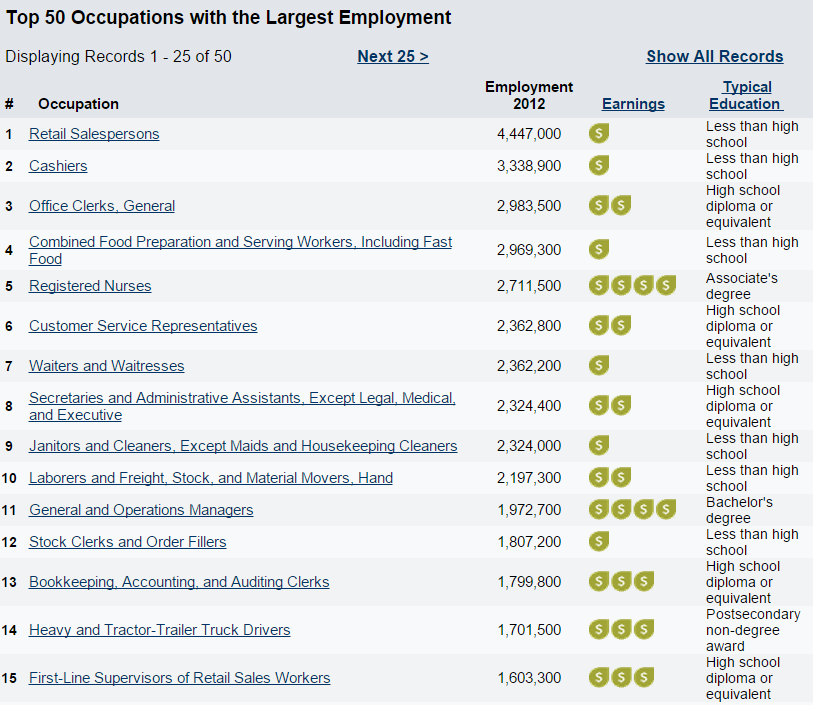Click third dollar icon in Truck Drivers row
Screen dimensions: 813x705
point(643,629)
